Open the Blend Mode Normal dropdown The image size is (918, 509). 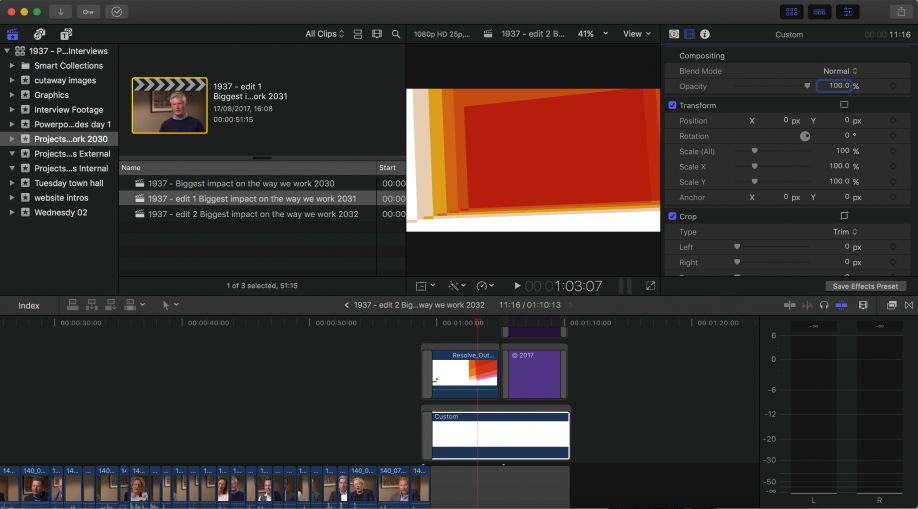click(x=839, y=71)
